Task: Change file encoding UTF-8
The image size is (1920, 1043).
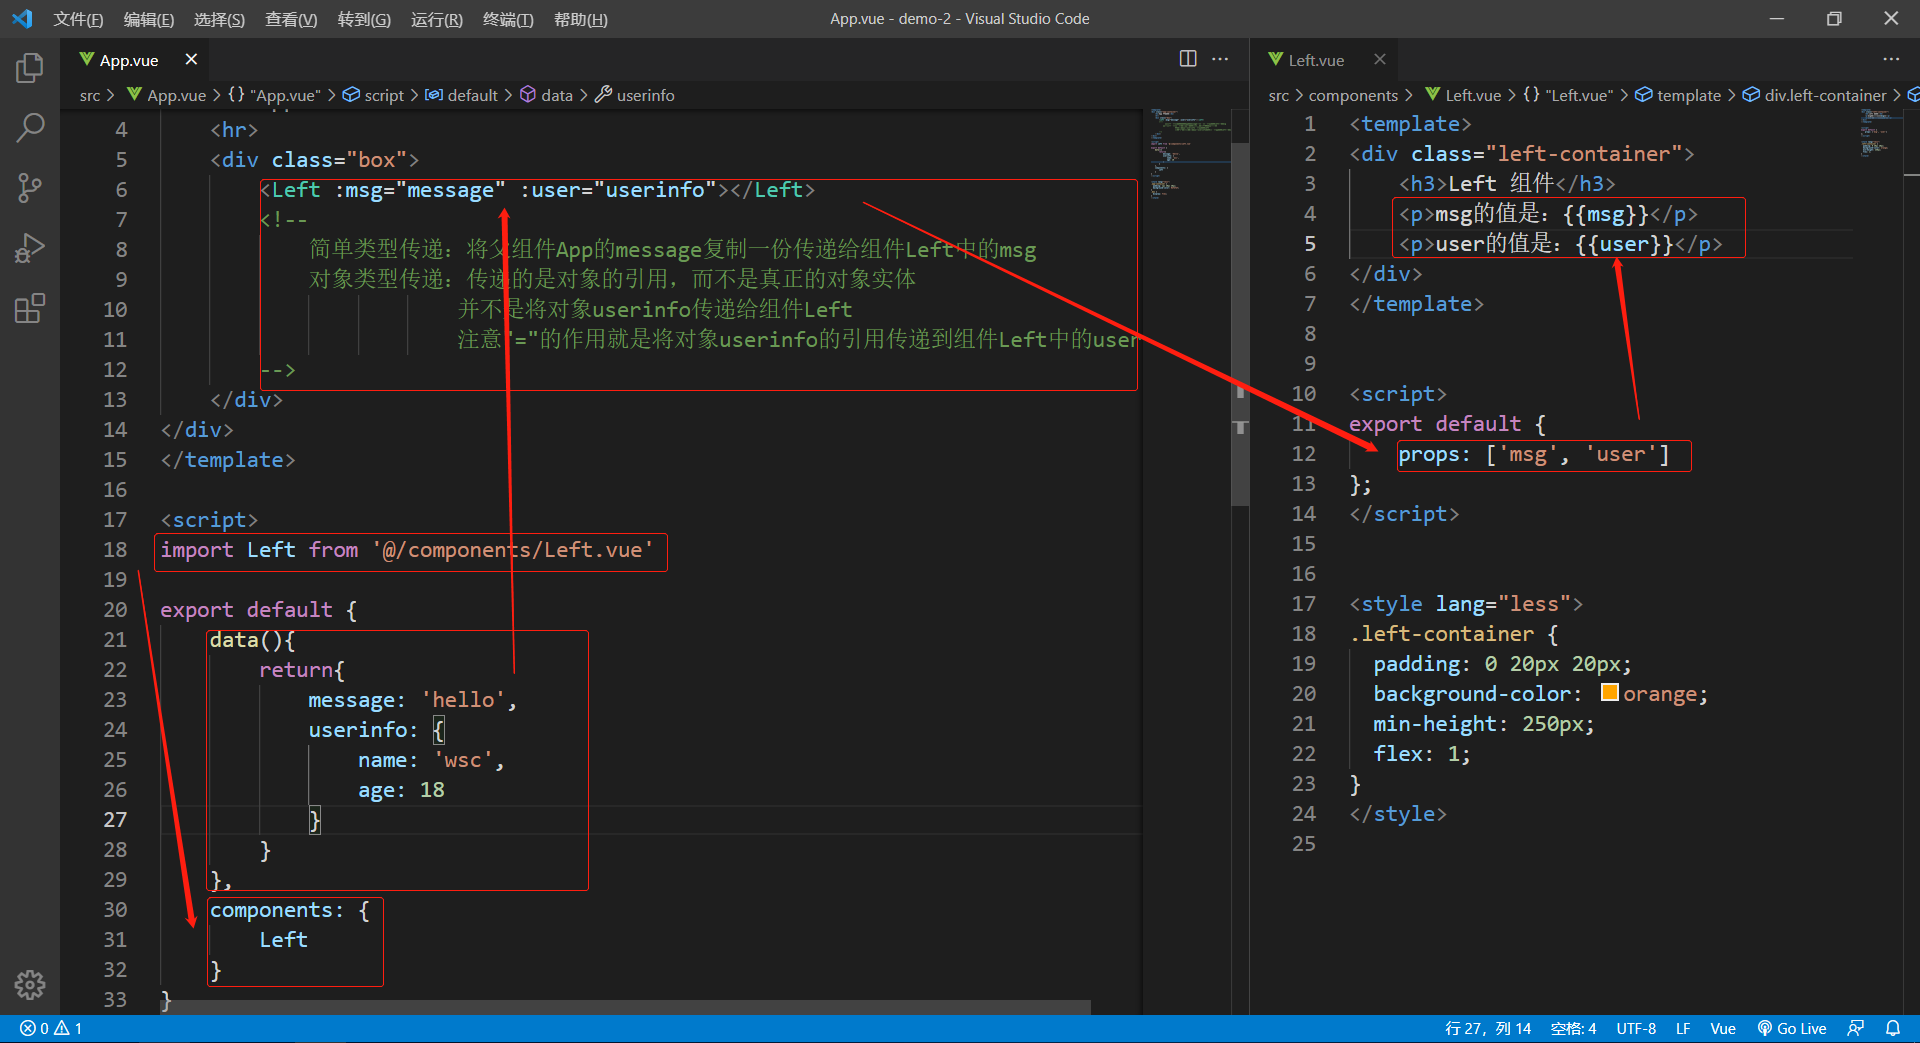Action: tap(1636, 1028)
